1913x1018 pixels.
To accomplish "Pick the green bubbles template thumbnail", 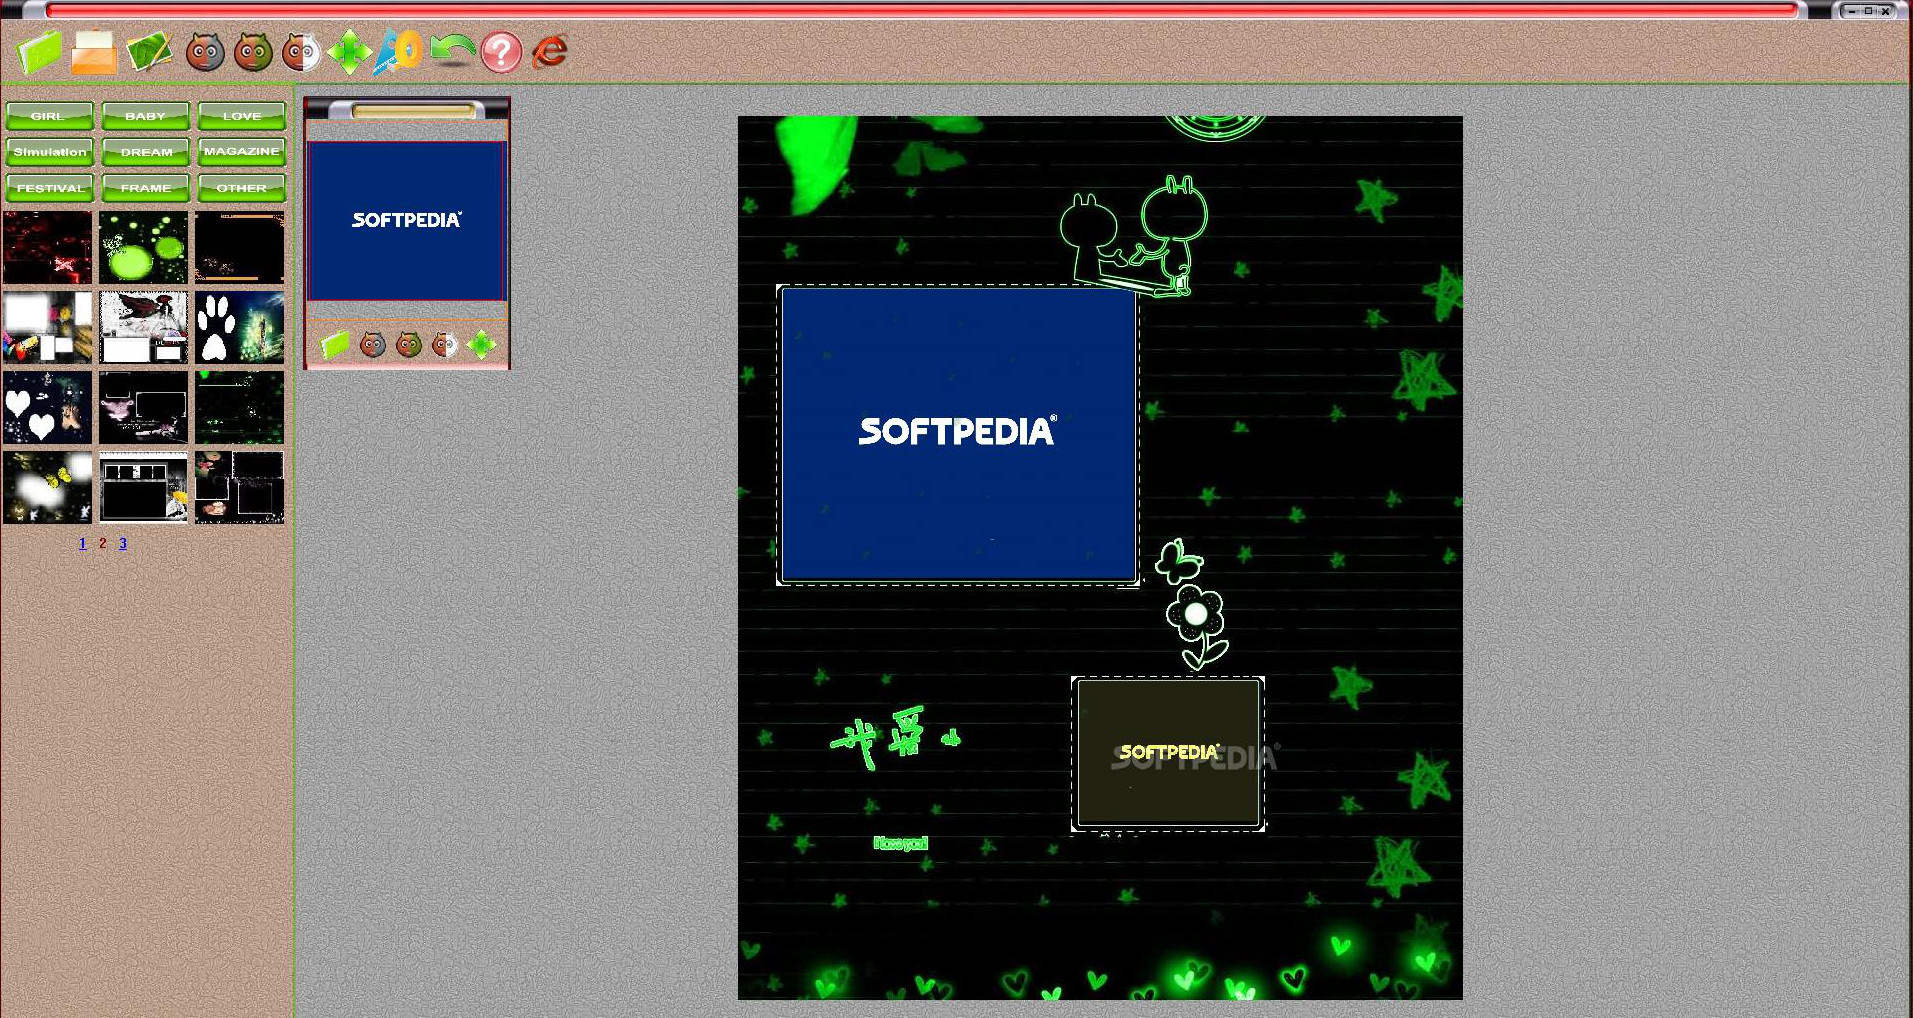I will coord(143,247).
